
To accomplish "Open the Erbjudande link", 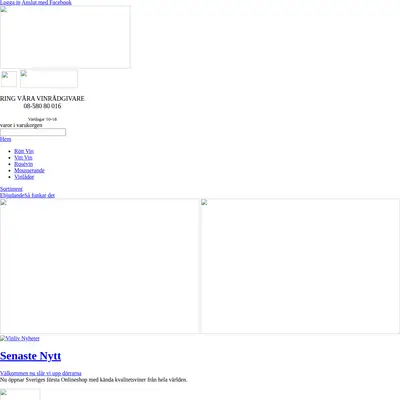I will (x=12, y=195).
